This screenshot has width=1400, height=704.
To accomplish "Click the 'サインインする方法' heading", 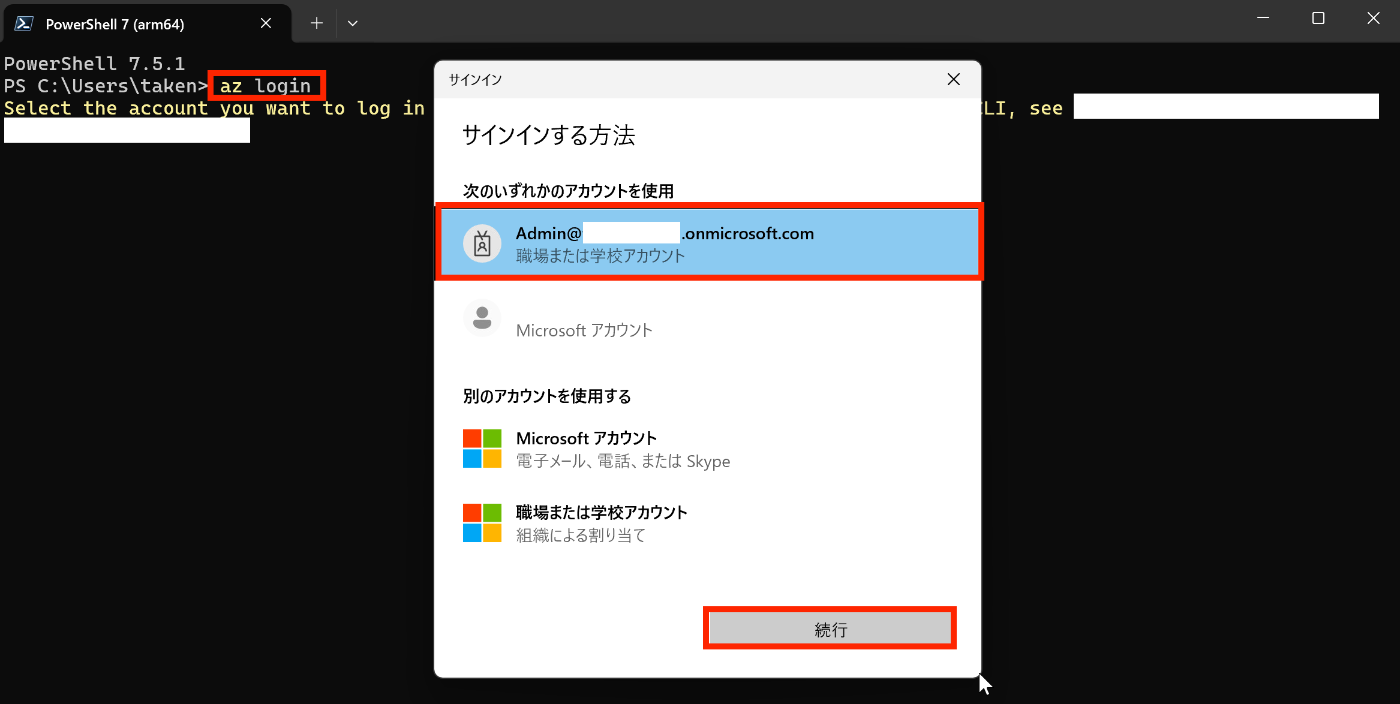I will coord(548,135).
